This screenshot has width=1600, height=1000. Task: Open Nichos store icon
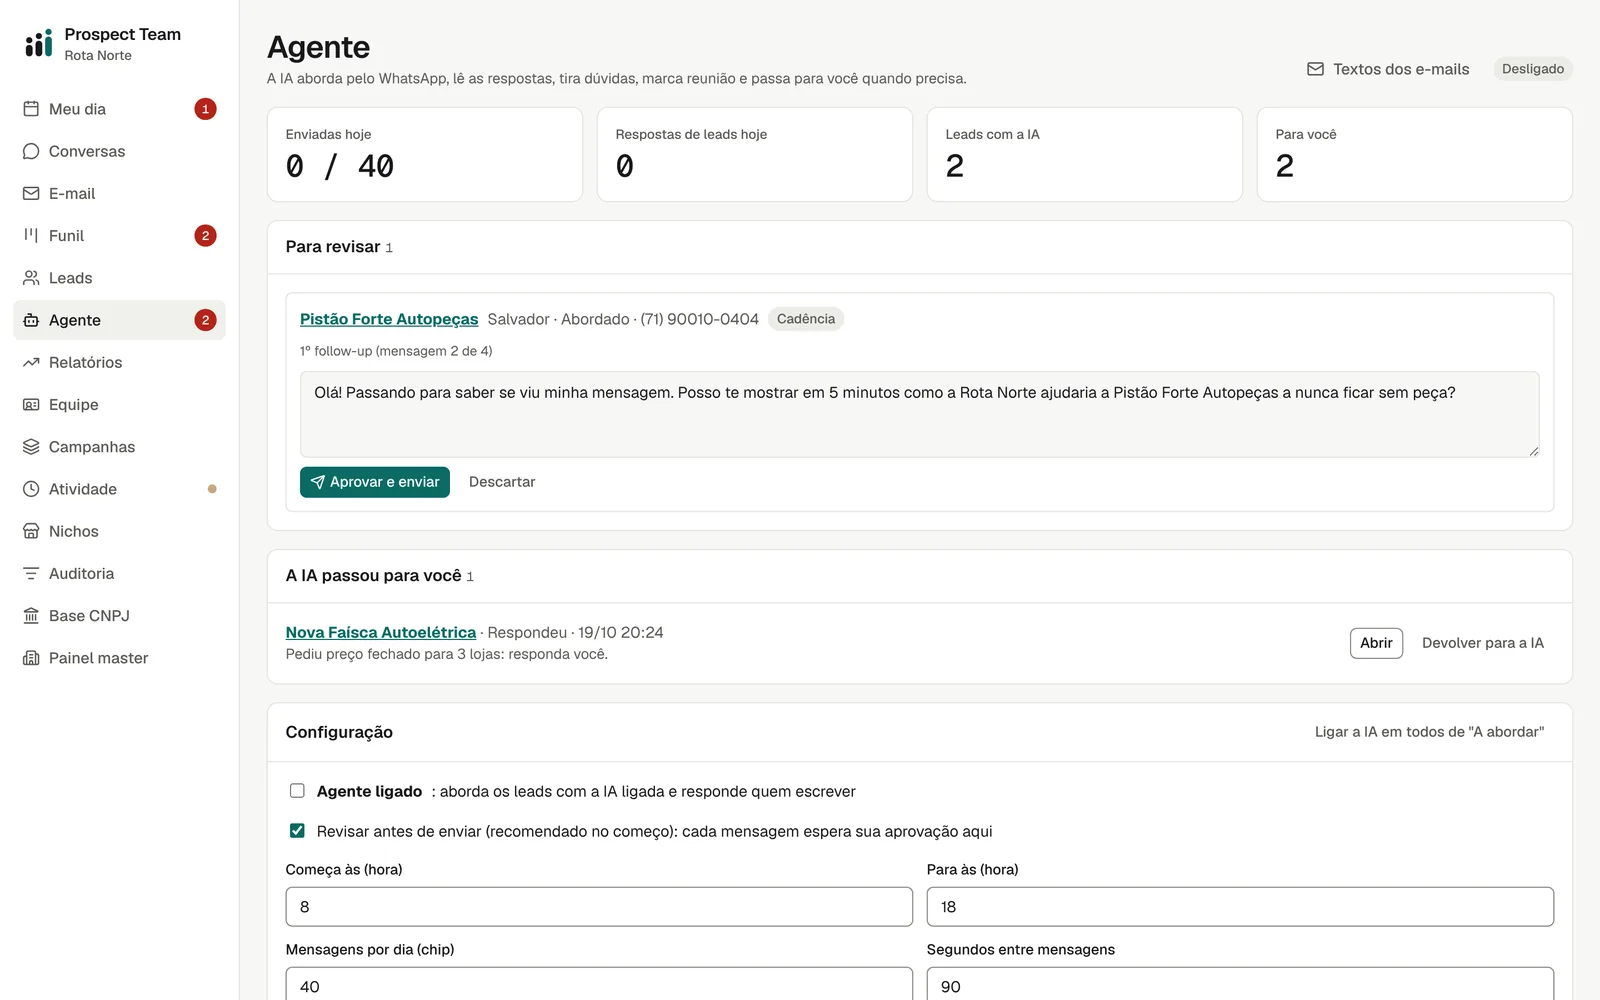pos(31,531)
